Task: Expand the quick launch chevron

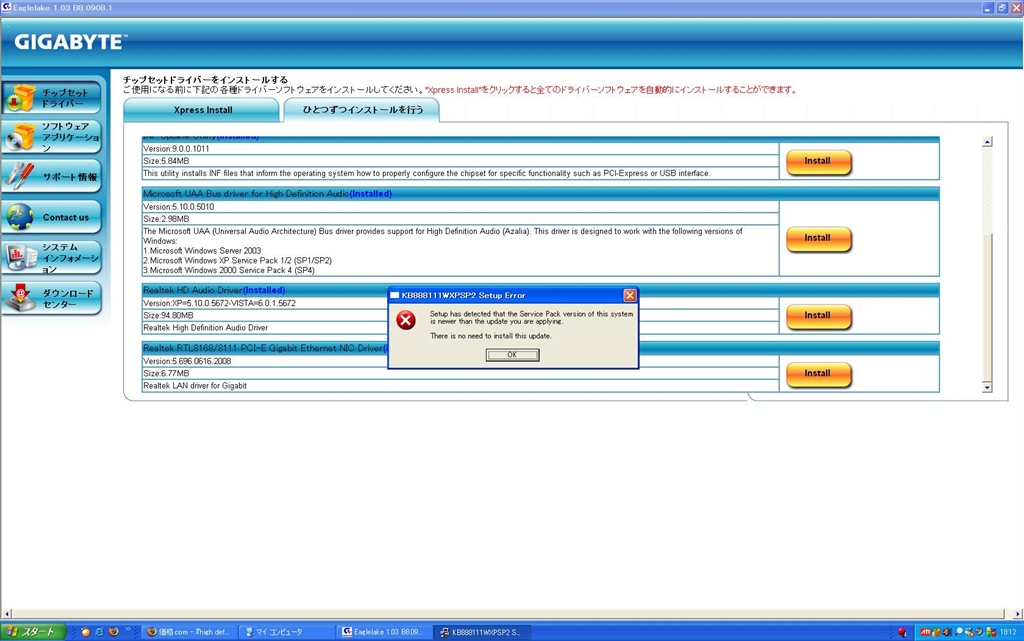Action: (128, 630)
